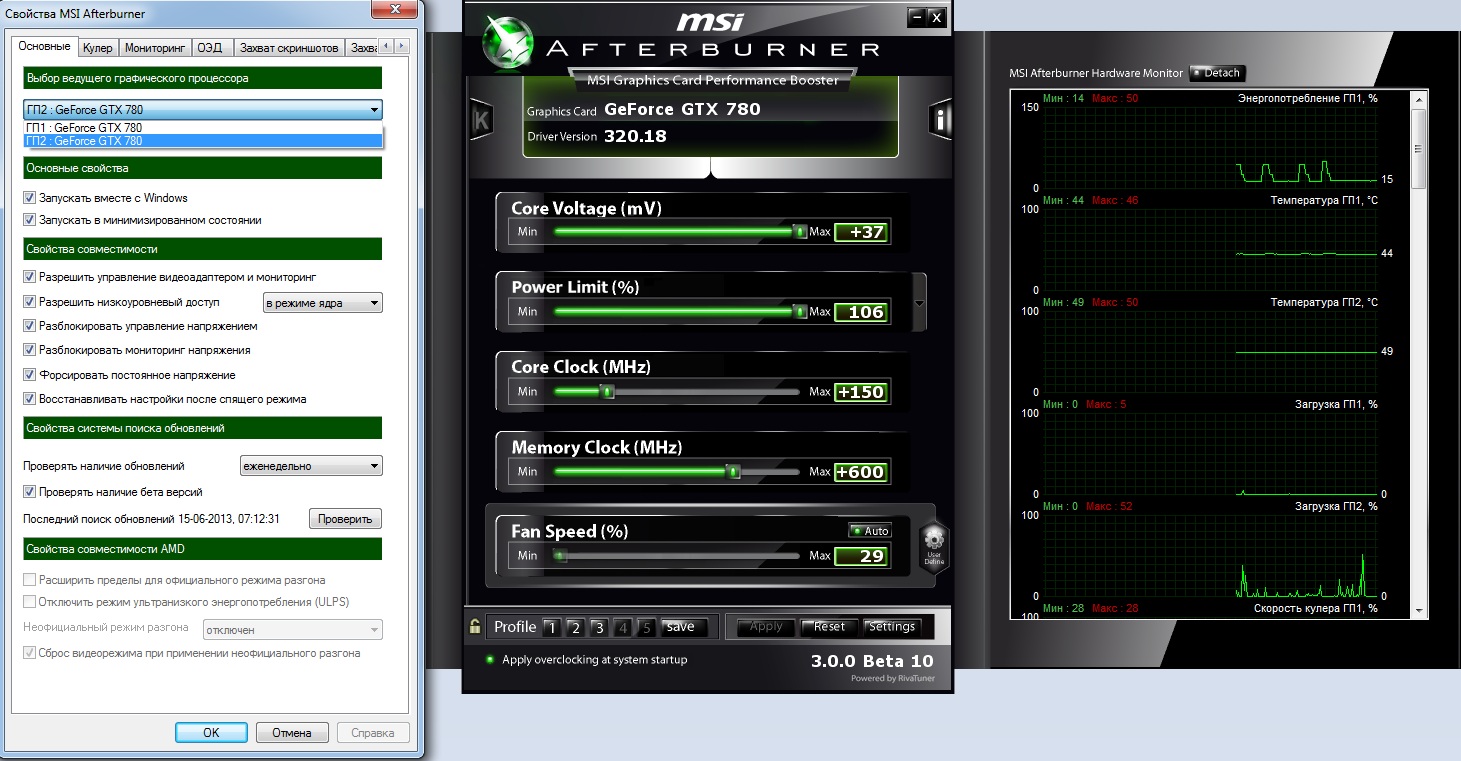1461x761 pixels.
Task: Detach the Hardware Monitor panel
Action: [1217, 73]
